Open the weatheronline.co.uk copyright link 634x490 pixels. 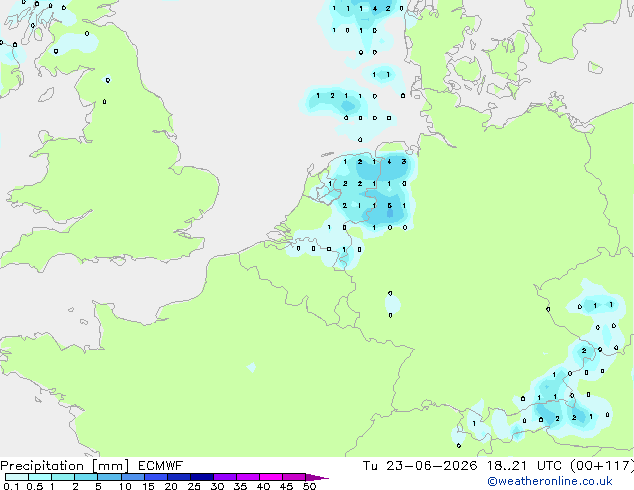click(550, 481)
